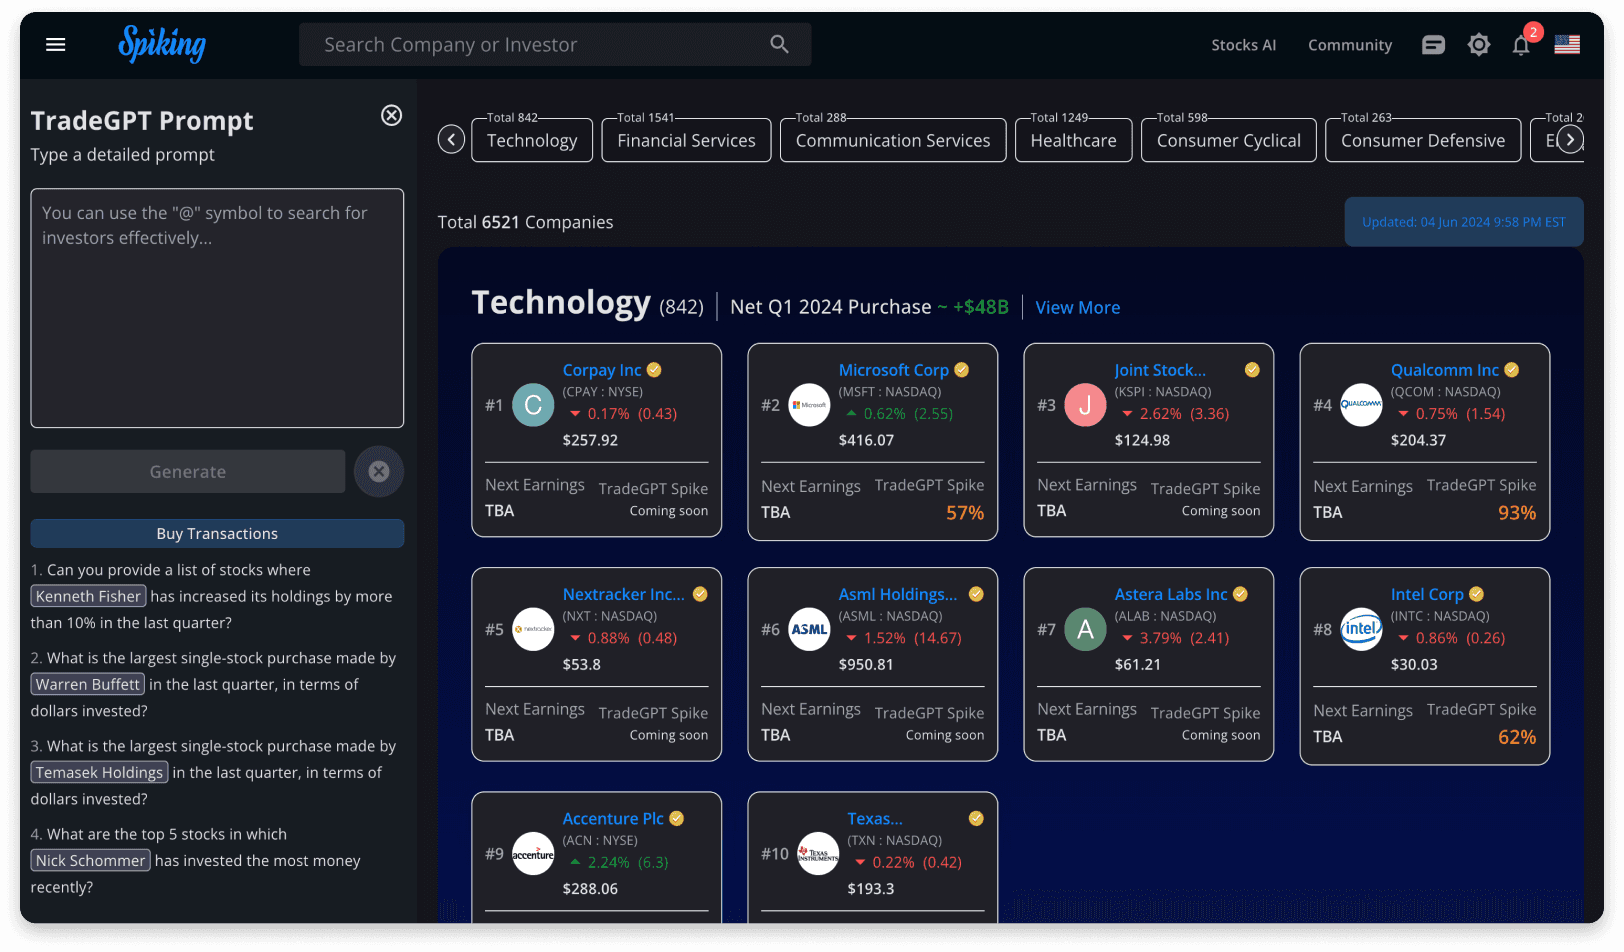Focus the TradeGPT prompt text area

217,308
